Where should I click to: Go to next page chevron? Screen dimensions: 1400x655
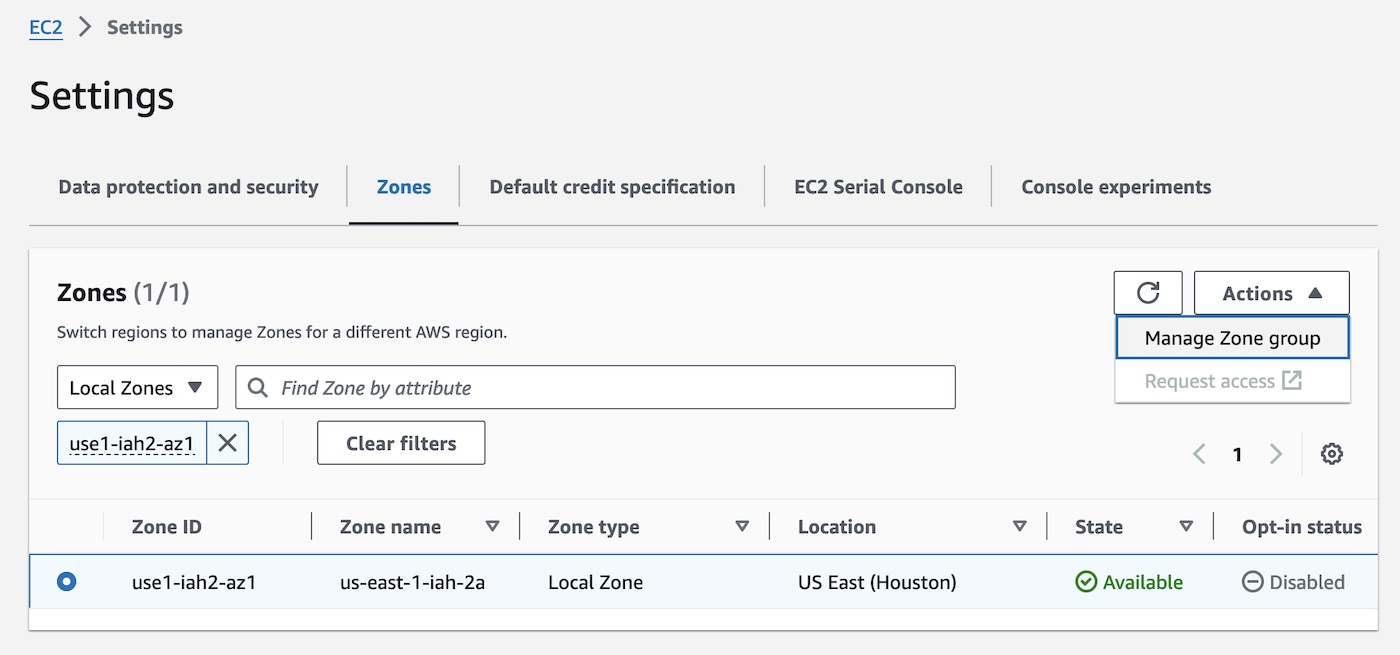pos(1275,454)
